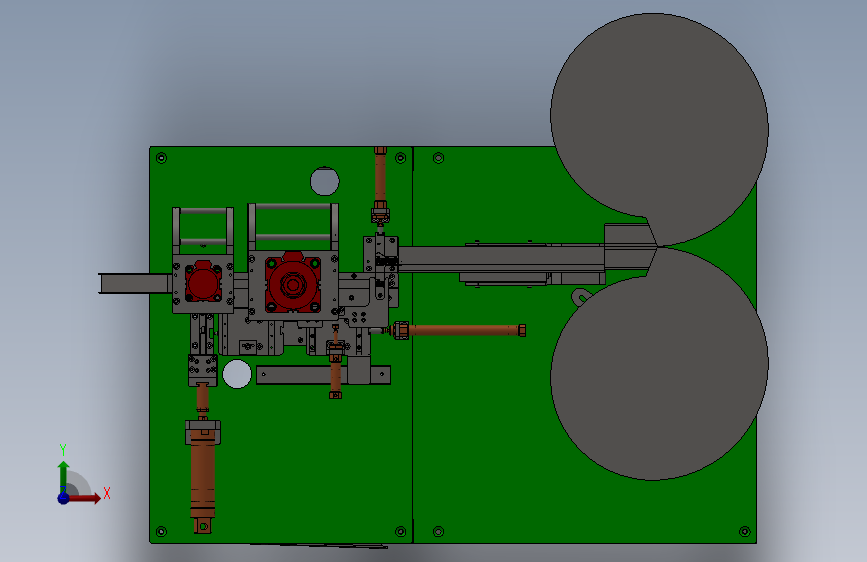Select the long gray feed rail toward reels

coord(500,259)
